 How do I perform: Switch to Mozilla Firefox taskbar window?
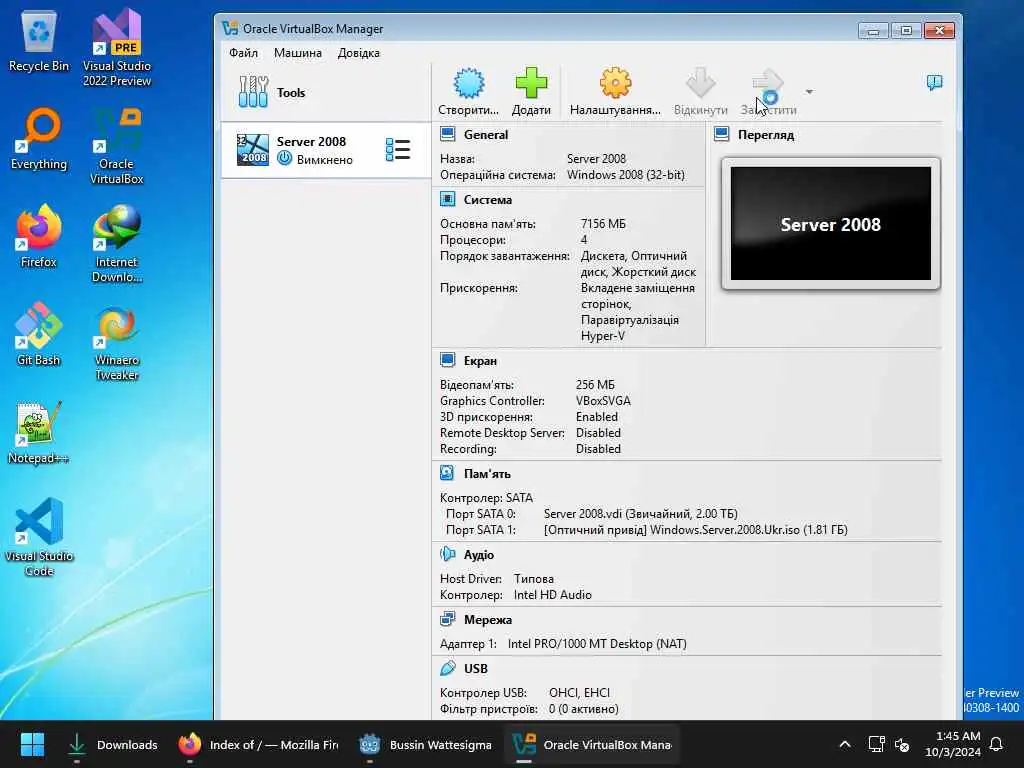pyautogui.click(x=259, y=744)
